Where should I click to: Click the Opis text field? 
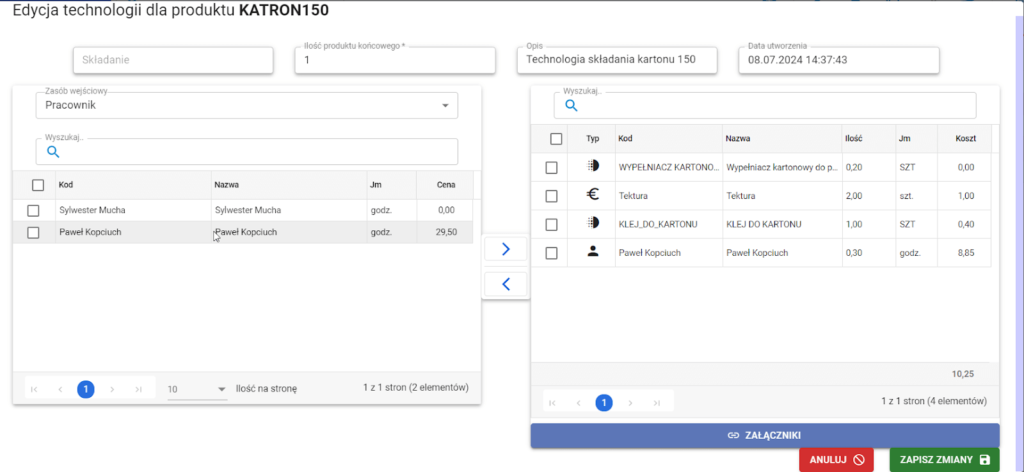coord(617,60)
